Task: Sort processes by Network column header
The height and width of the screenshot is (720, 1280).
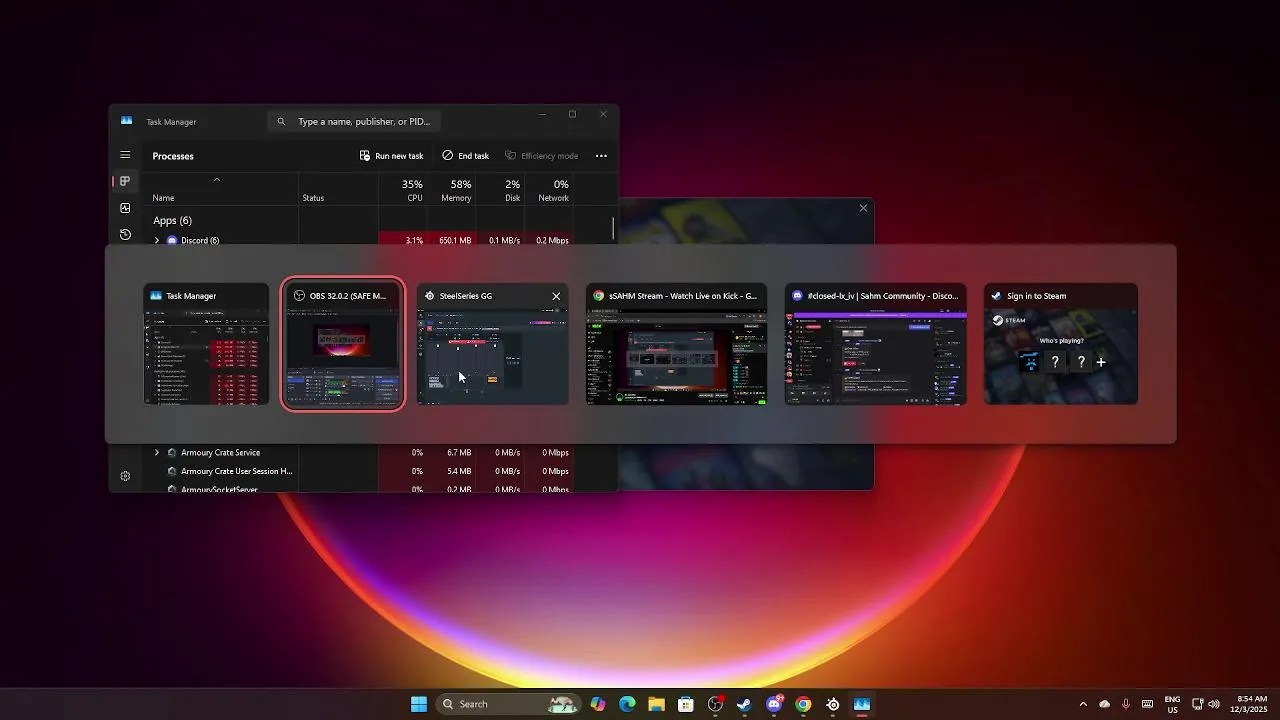Action: click(x=549, y=189)
